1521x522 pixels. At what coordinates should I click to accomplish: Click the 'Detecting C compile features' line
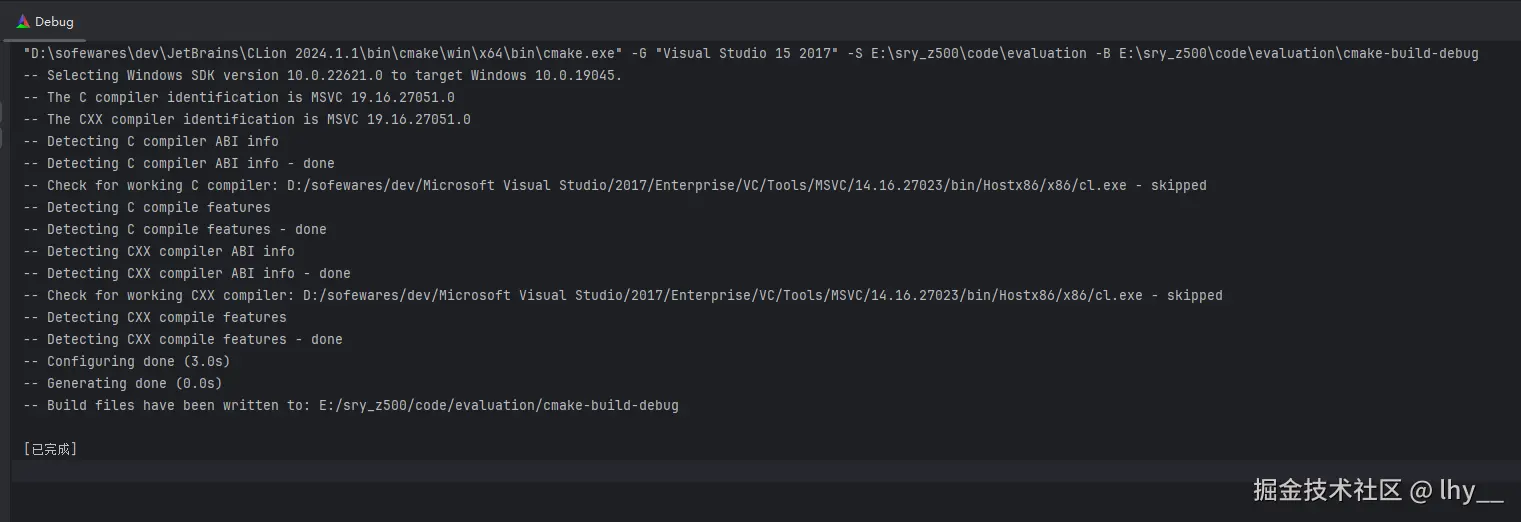click(146, 207)
